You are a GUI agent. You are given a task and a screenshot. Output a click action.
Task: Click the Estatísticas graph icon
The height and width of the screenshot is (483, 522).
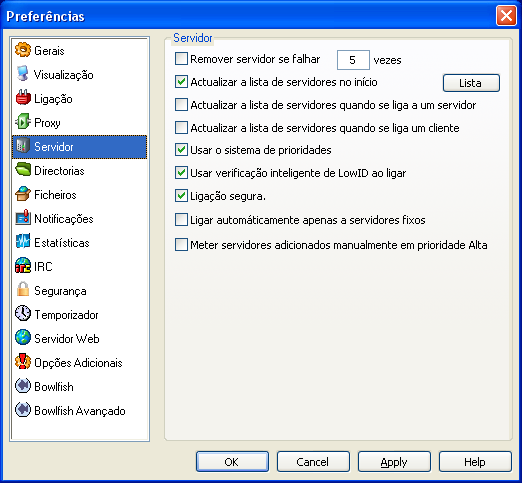pos(23,242)
